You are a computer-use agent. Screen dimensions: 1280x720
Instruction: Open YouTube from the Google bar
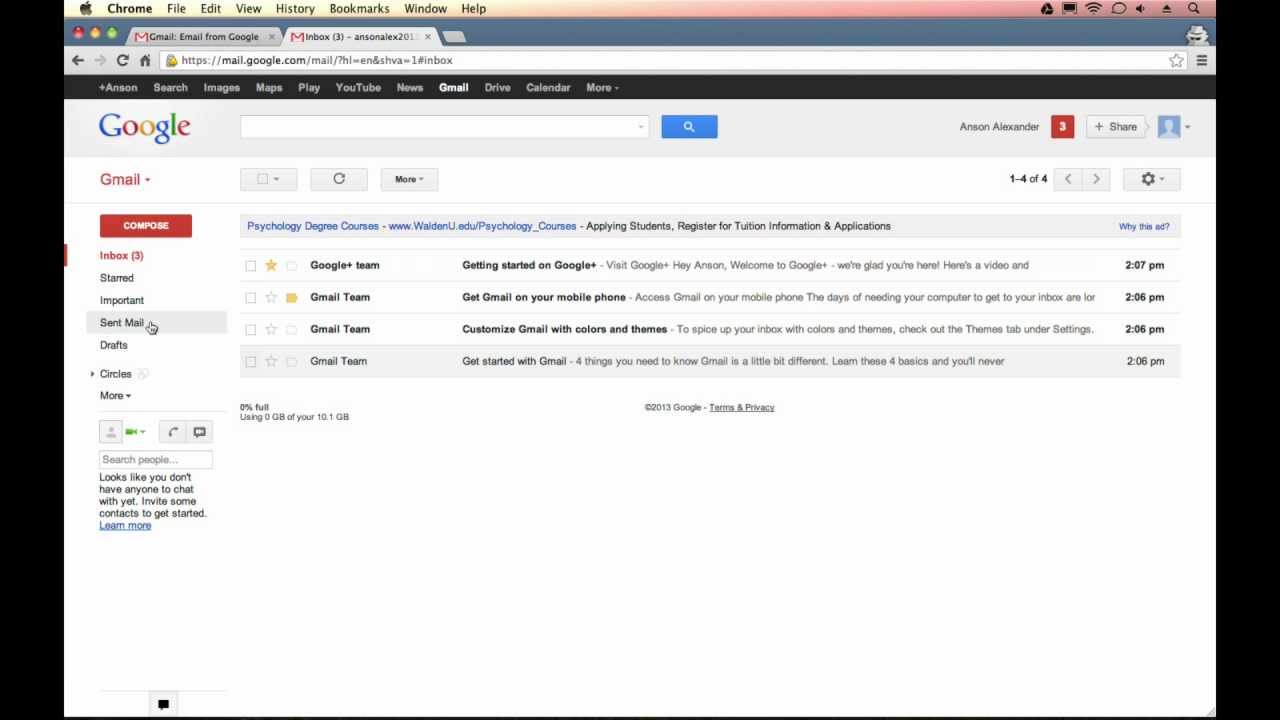click(358, 88)
